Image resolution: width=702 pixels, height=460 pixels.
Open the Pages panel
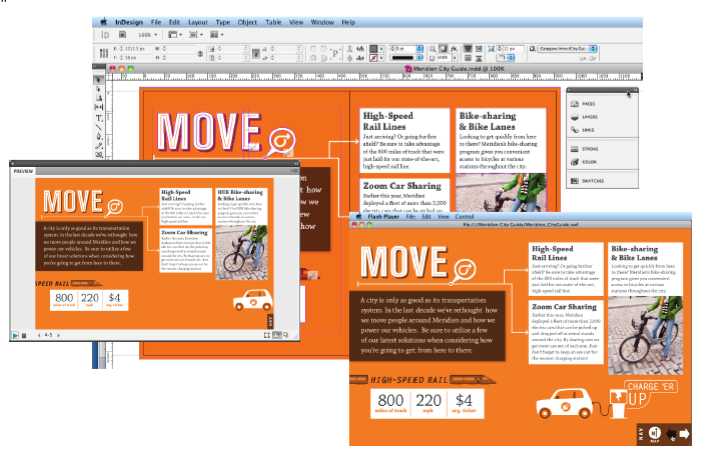click(x=588, y=104)
